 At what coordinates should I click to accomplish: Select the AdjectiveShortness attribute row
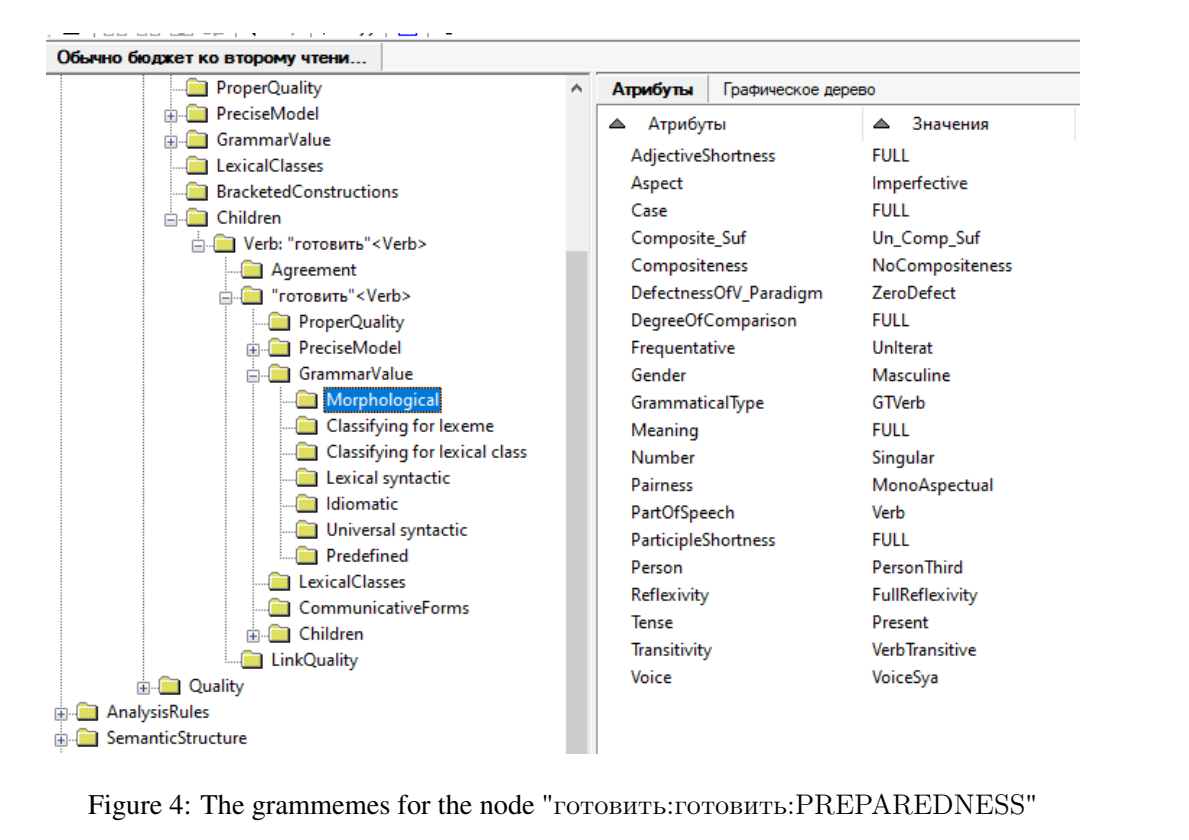[x=703, y=155]
